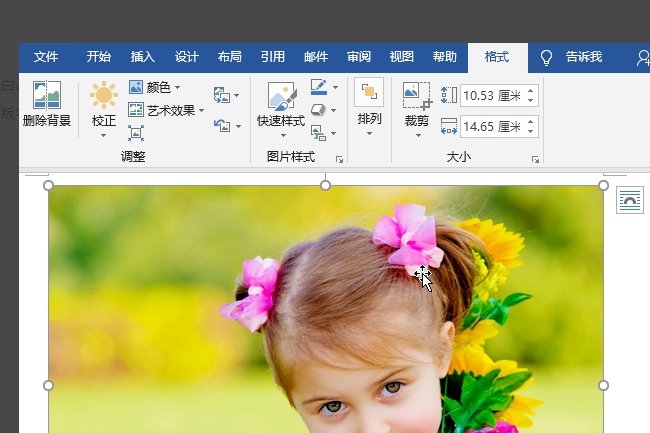
Task: Click the Reset Picture icon
Action: coord(222,125)
